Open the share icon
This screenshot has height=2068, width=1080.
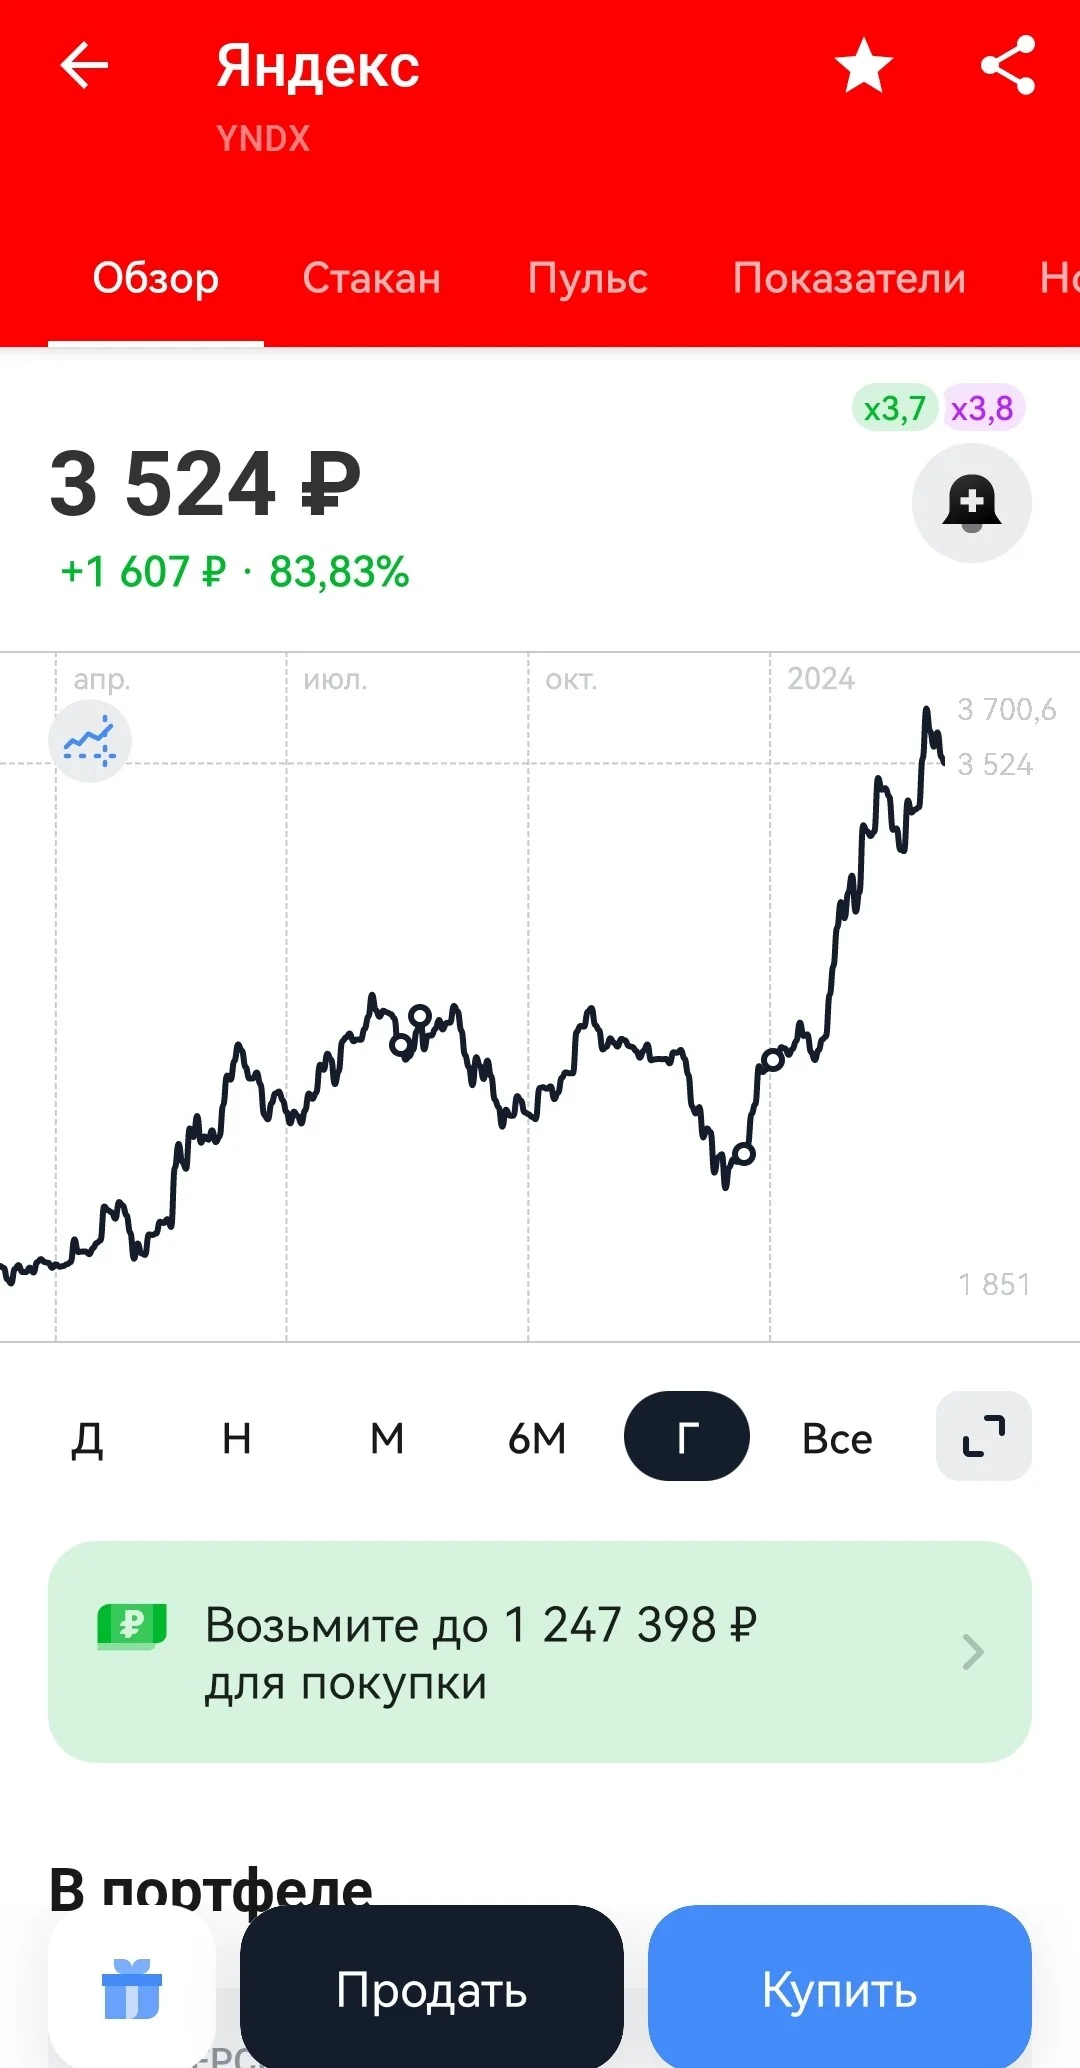pyautogui.click(x=1008, y=66)
